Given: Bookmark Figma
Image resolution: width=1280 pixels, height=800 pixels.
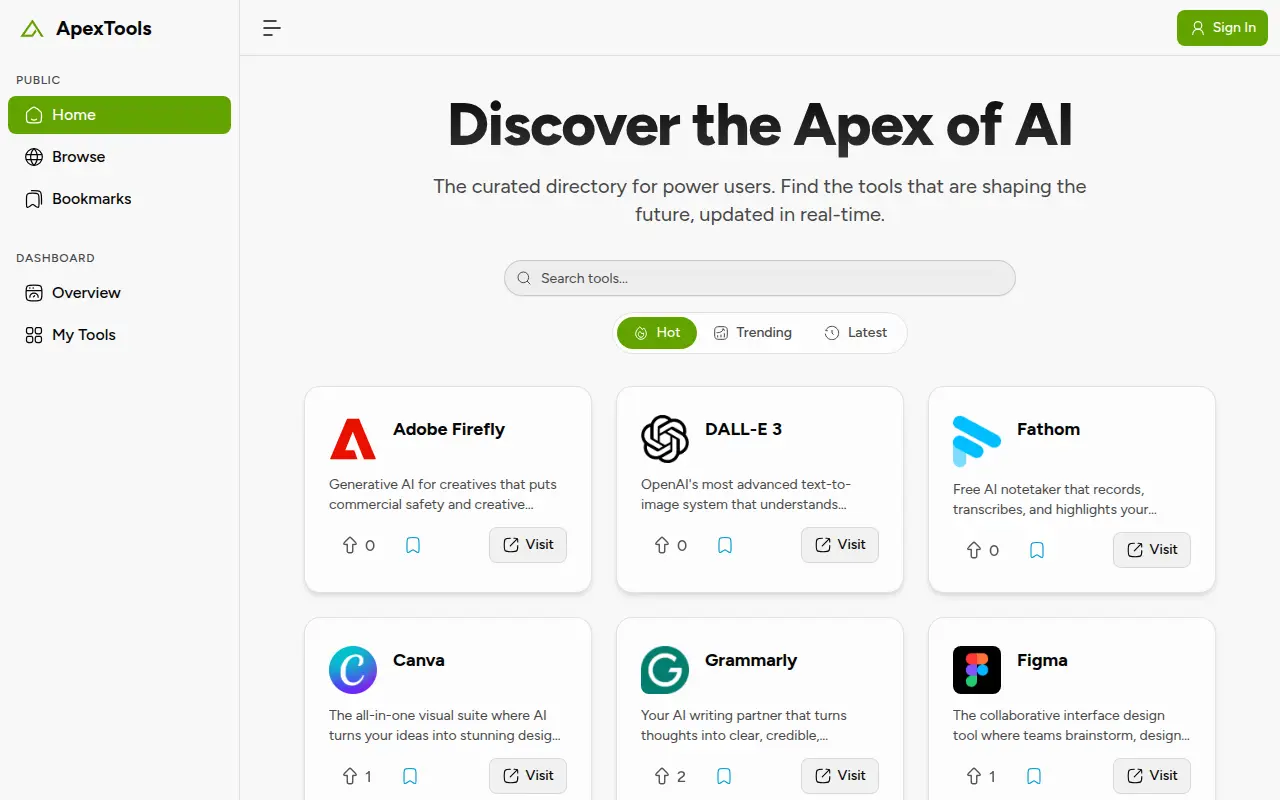Looking at the screenshot, I should [x=1034, y=776].
